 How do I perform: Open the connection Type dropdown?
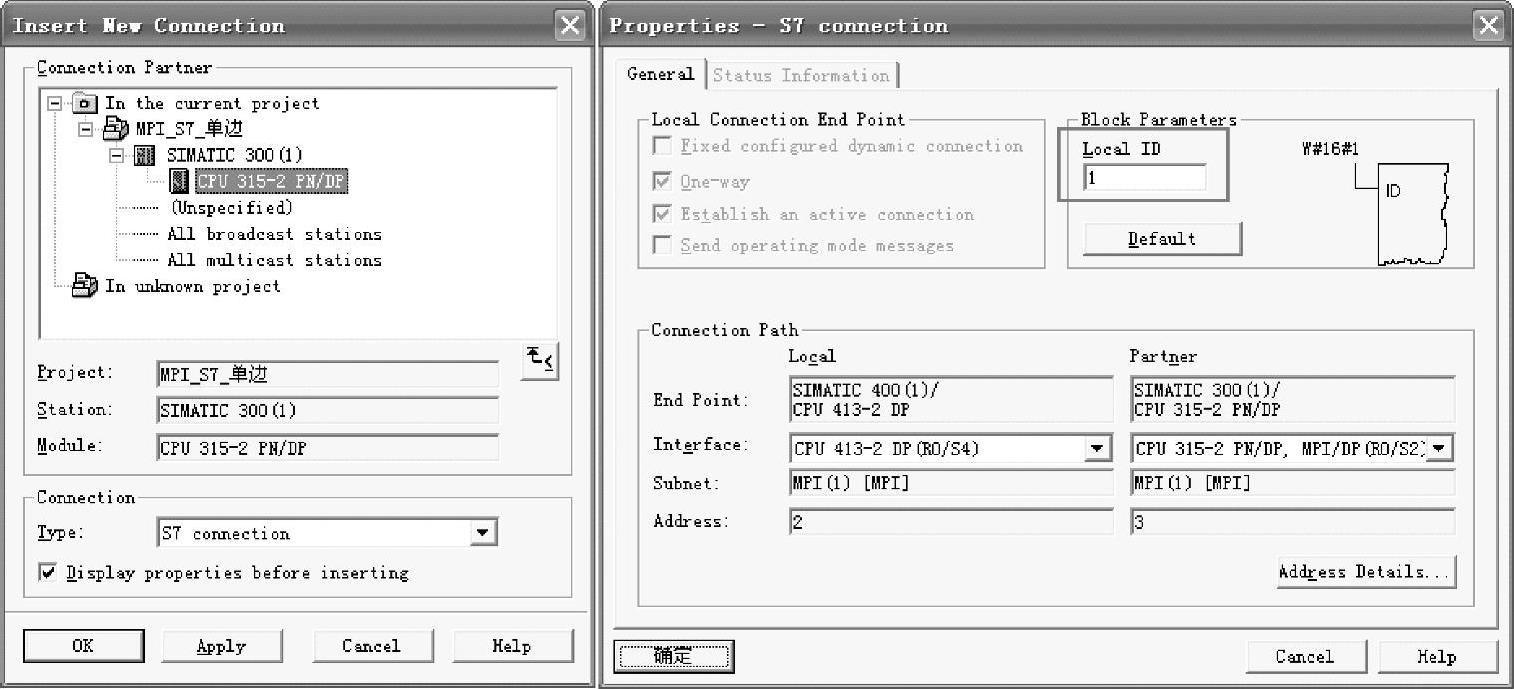point(483,533)
